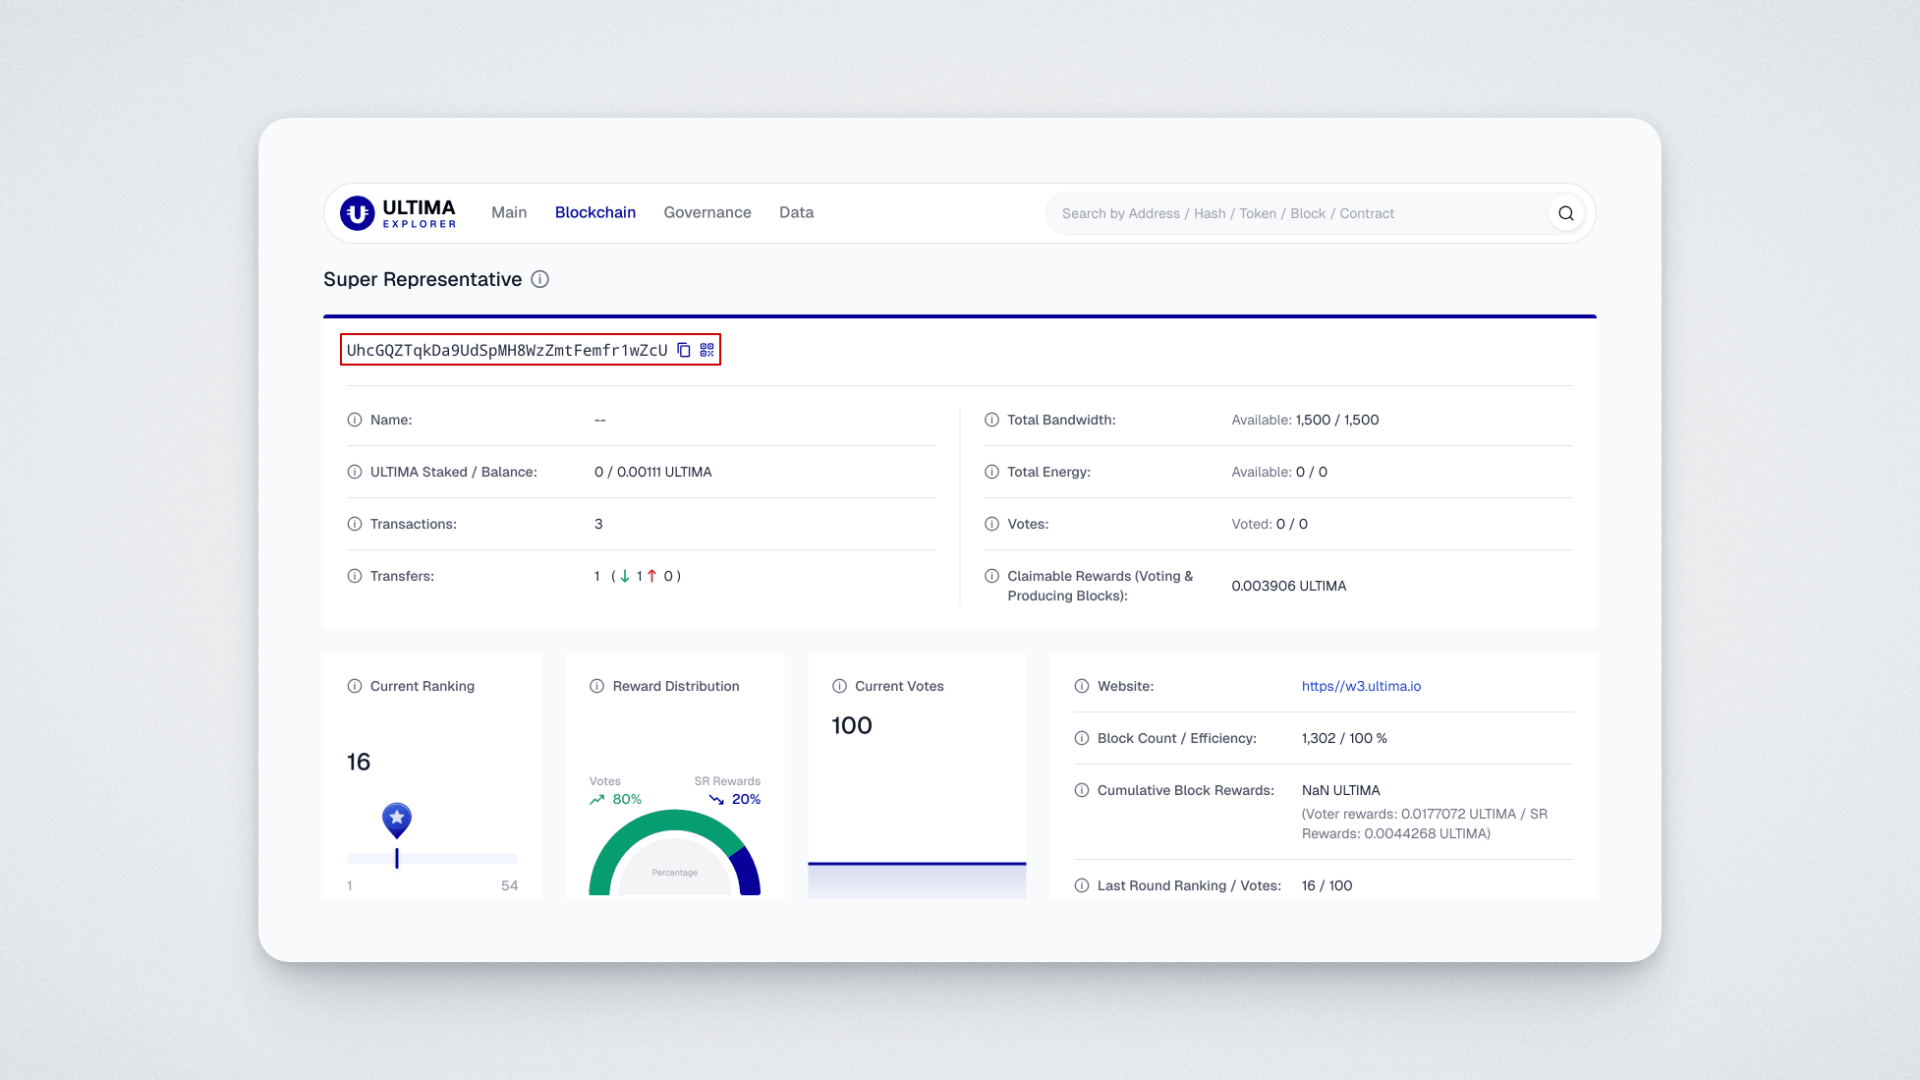Viewport: 1920px width, 1080px height.
Task: Focus the Search by Address field
Action: (x=1290, y=213)
